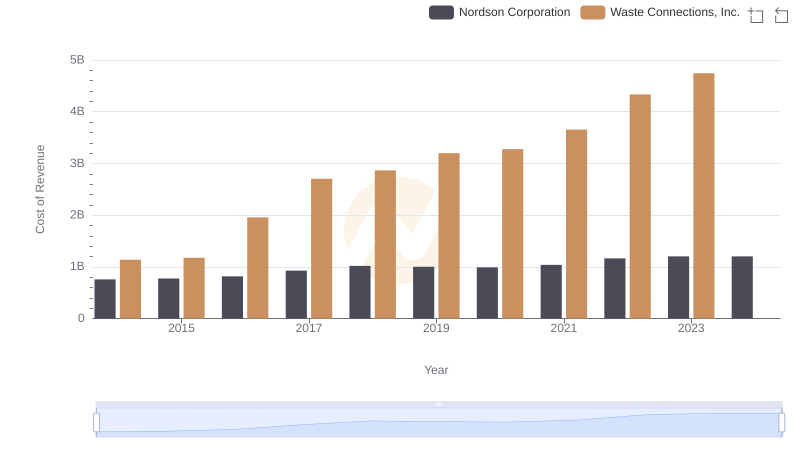Select Nordson 2023 dark bar
This screenshot has width=800, height=461.
click(678, 288)
